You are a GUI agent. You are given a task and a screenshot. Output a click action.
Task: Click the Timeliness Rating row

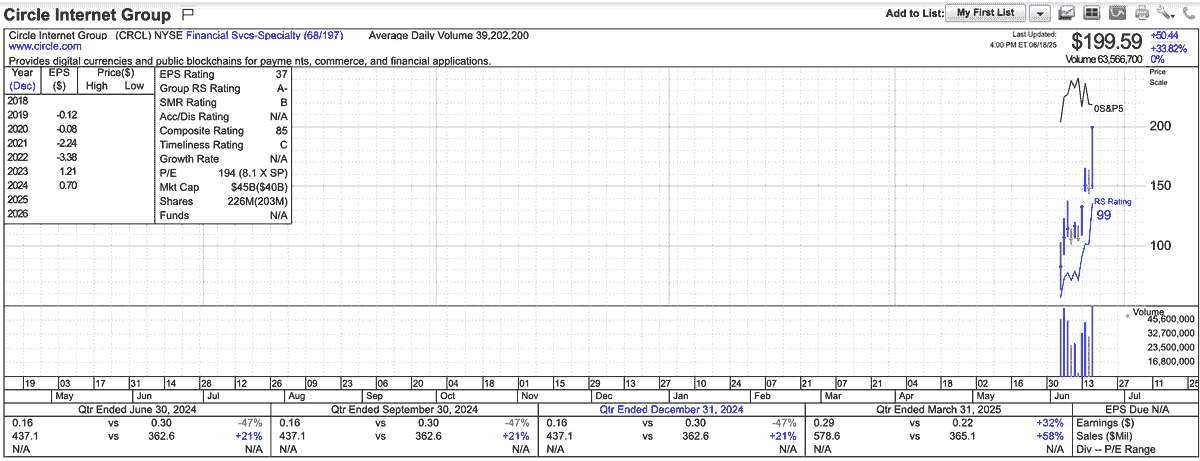click(x=223, y=145)
